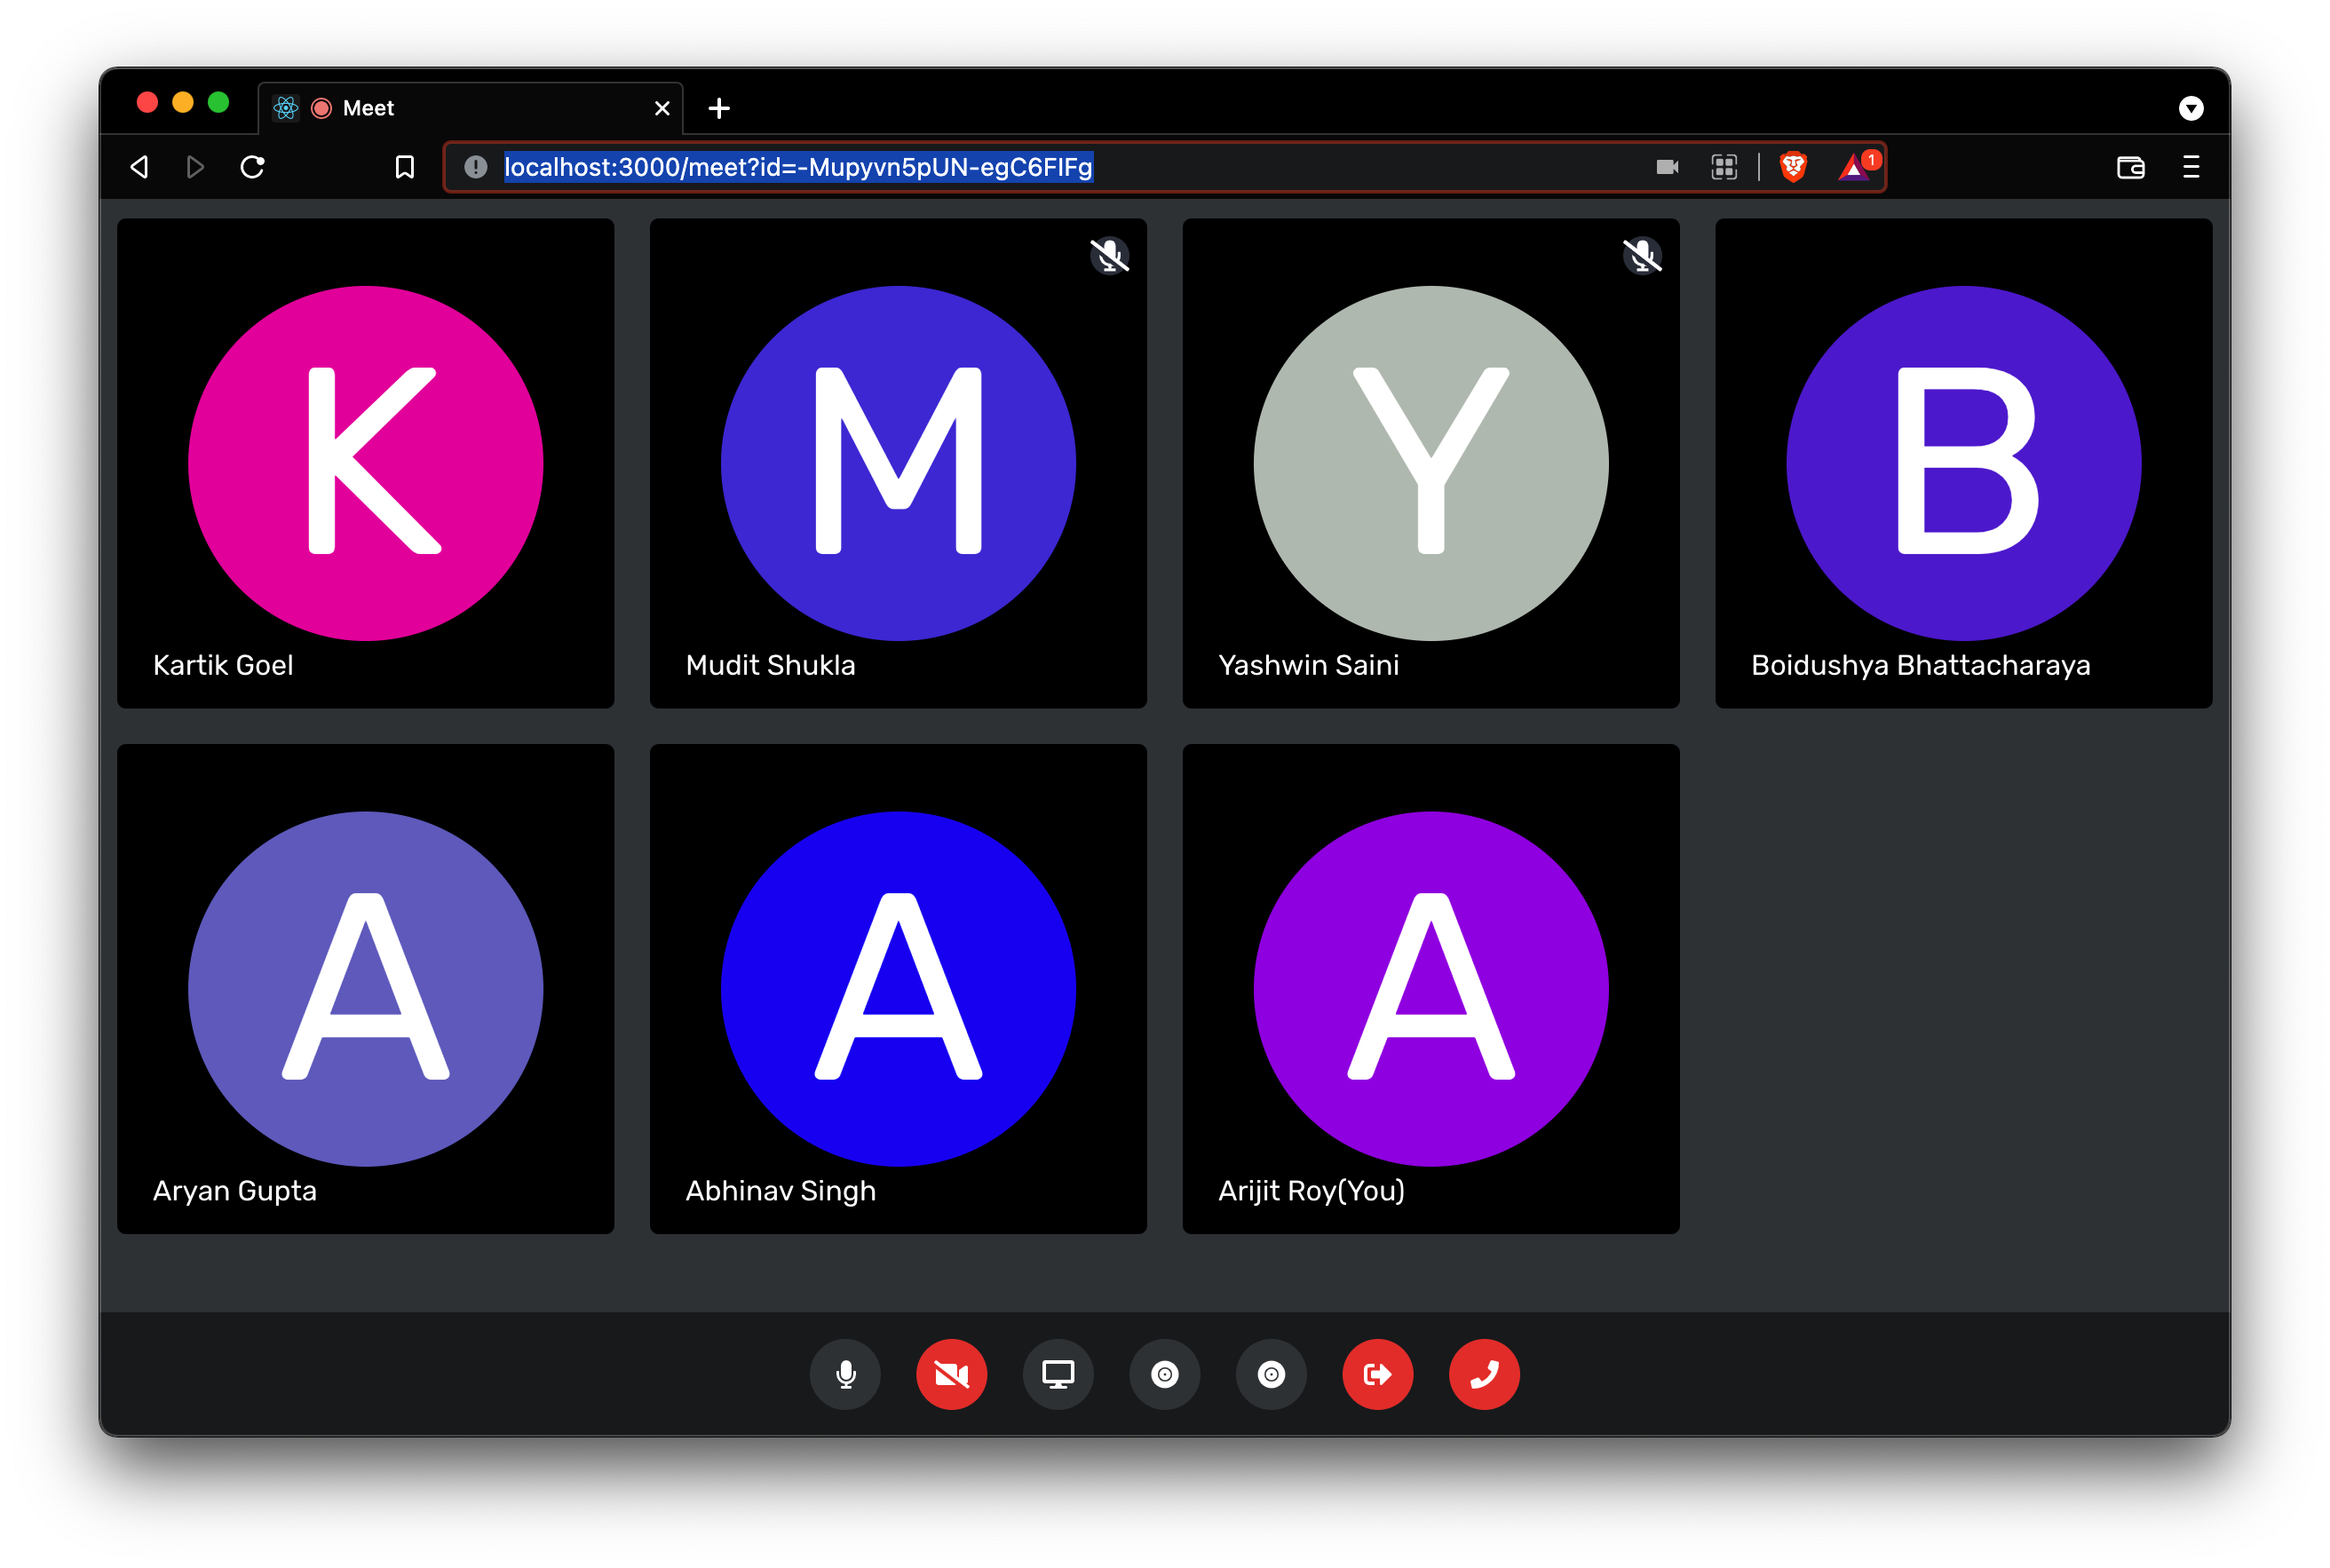Screen dimensions: 2330x1568
Task: Click the camera permission icon in address bar
Action: [1667, 167]
